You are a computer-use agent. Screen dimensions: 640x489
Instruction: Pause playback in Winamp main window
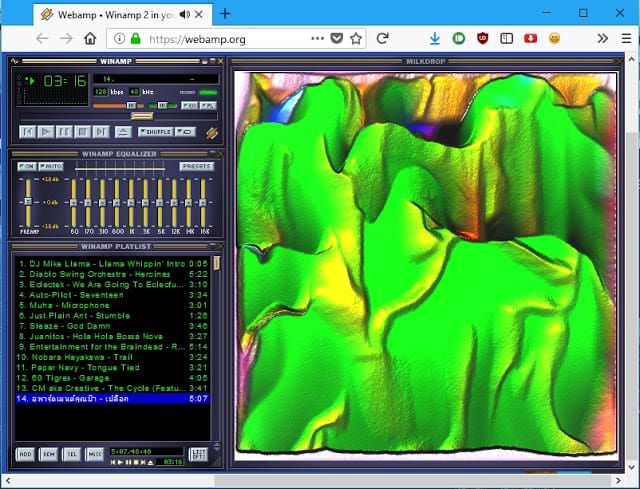point(64,132)
